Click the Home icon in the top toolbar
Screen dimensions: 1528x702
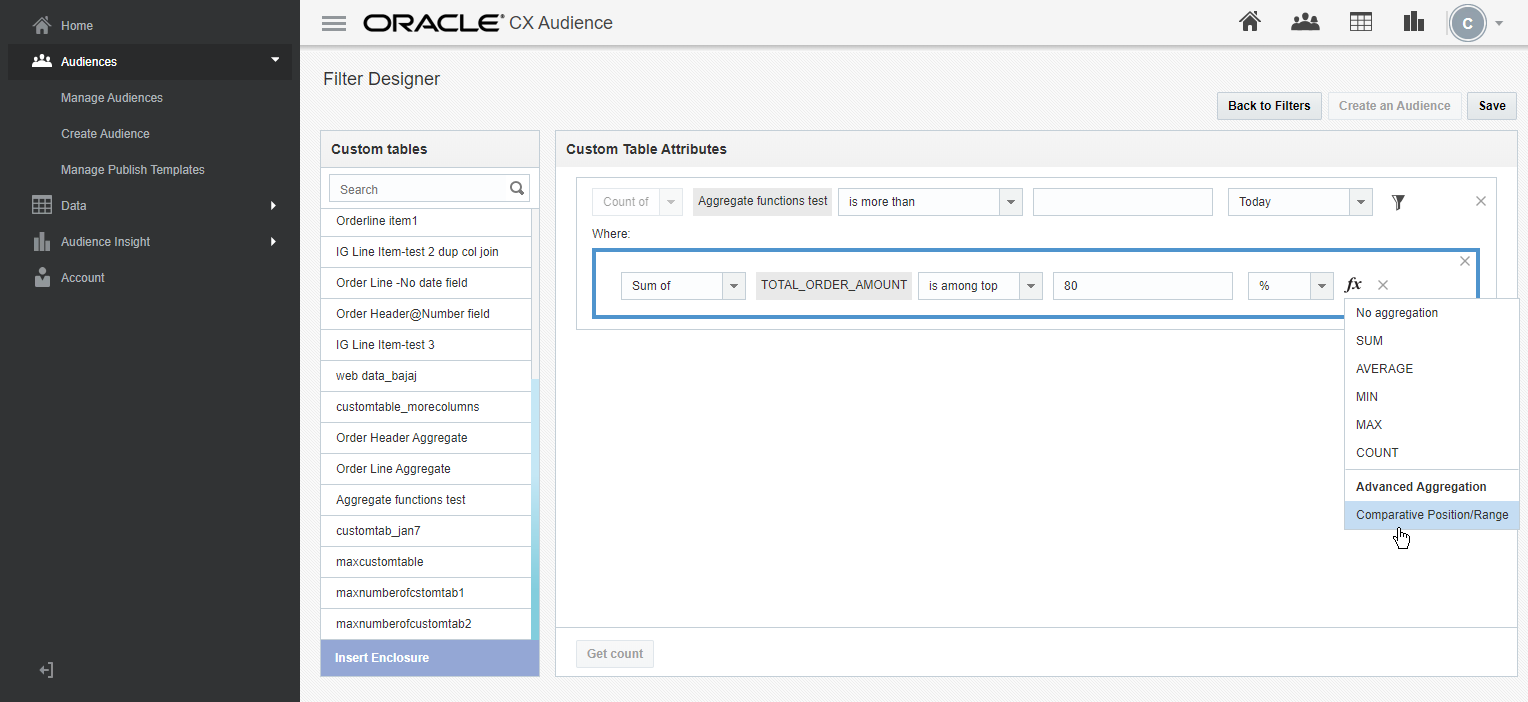(1249, 21)
